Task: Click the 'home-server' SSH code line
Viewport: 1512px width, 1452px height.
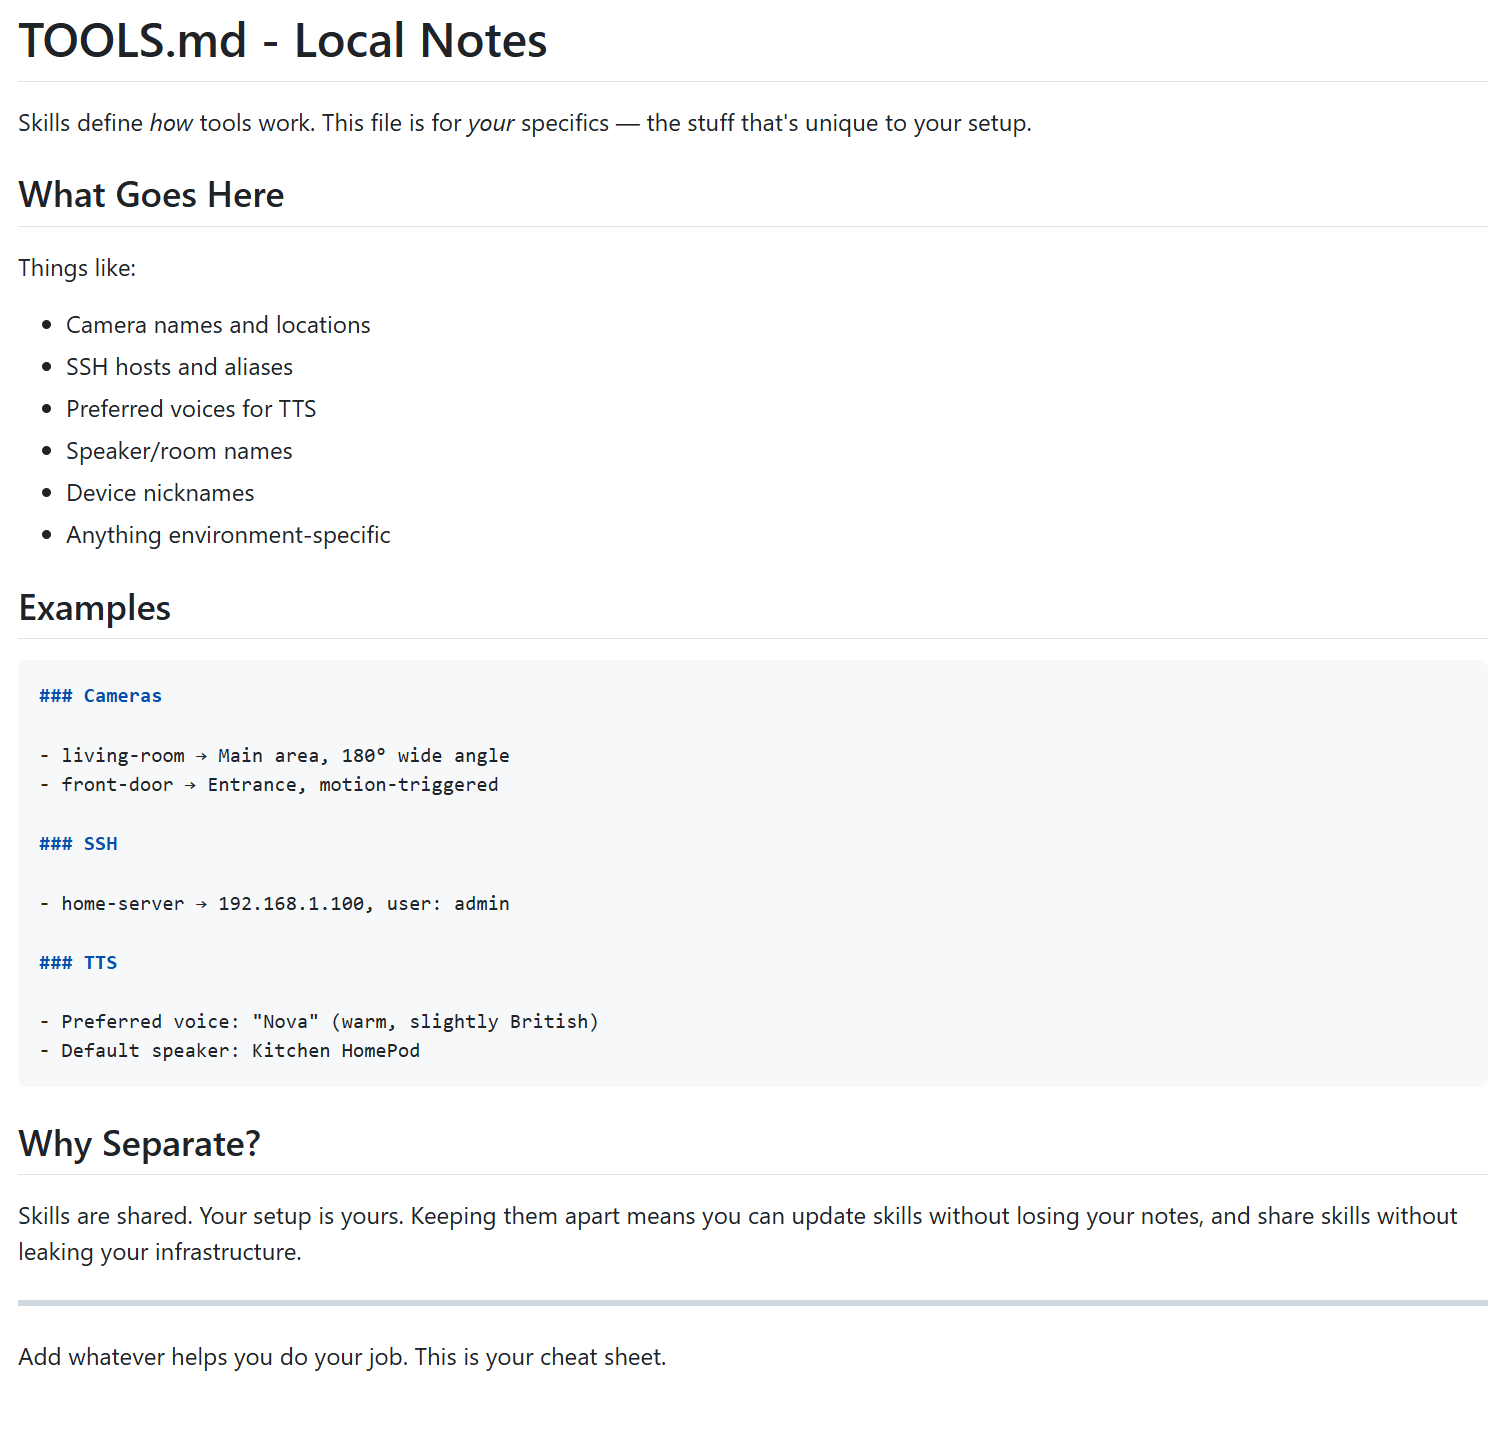Action: click(275, 904)
